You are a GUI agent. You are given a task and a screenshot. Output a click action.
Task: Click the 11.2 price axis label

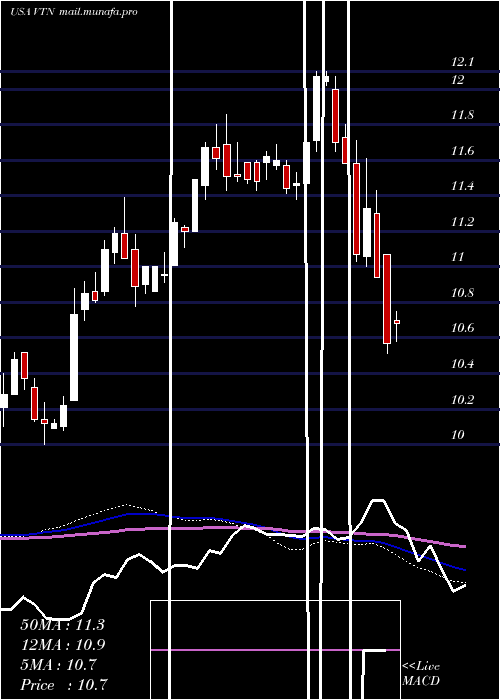462,222
